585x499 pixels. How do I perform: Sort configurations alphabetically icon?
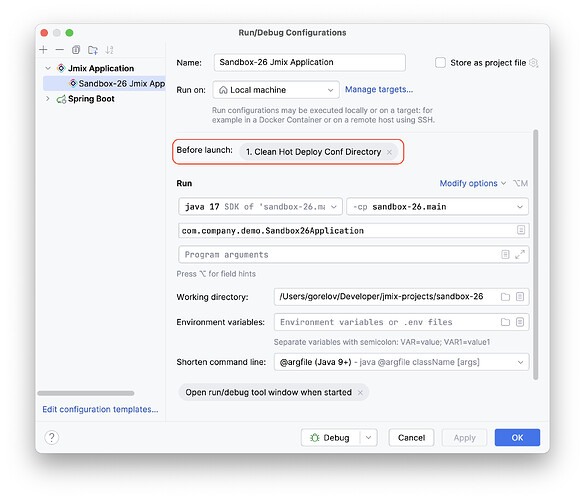(x=109, y=50)
